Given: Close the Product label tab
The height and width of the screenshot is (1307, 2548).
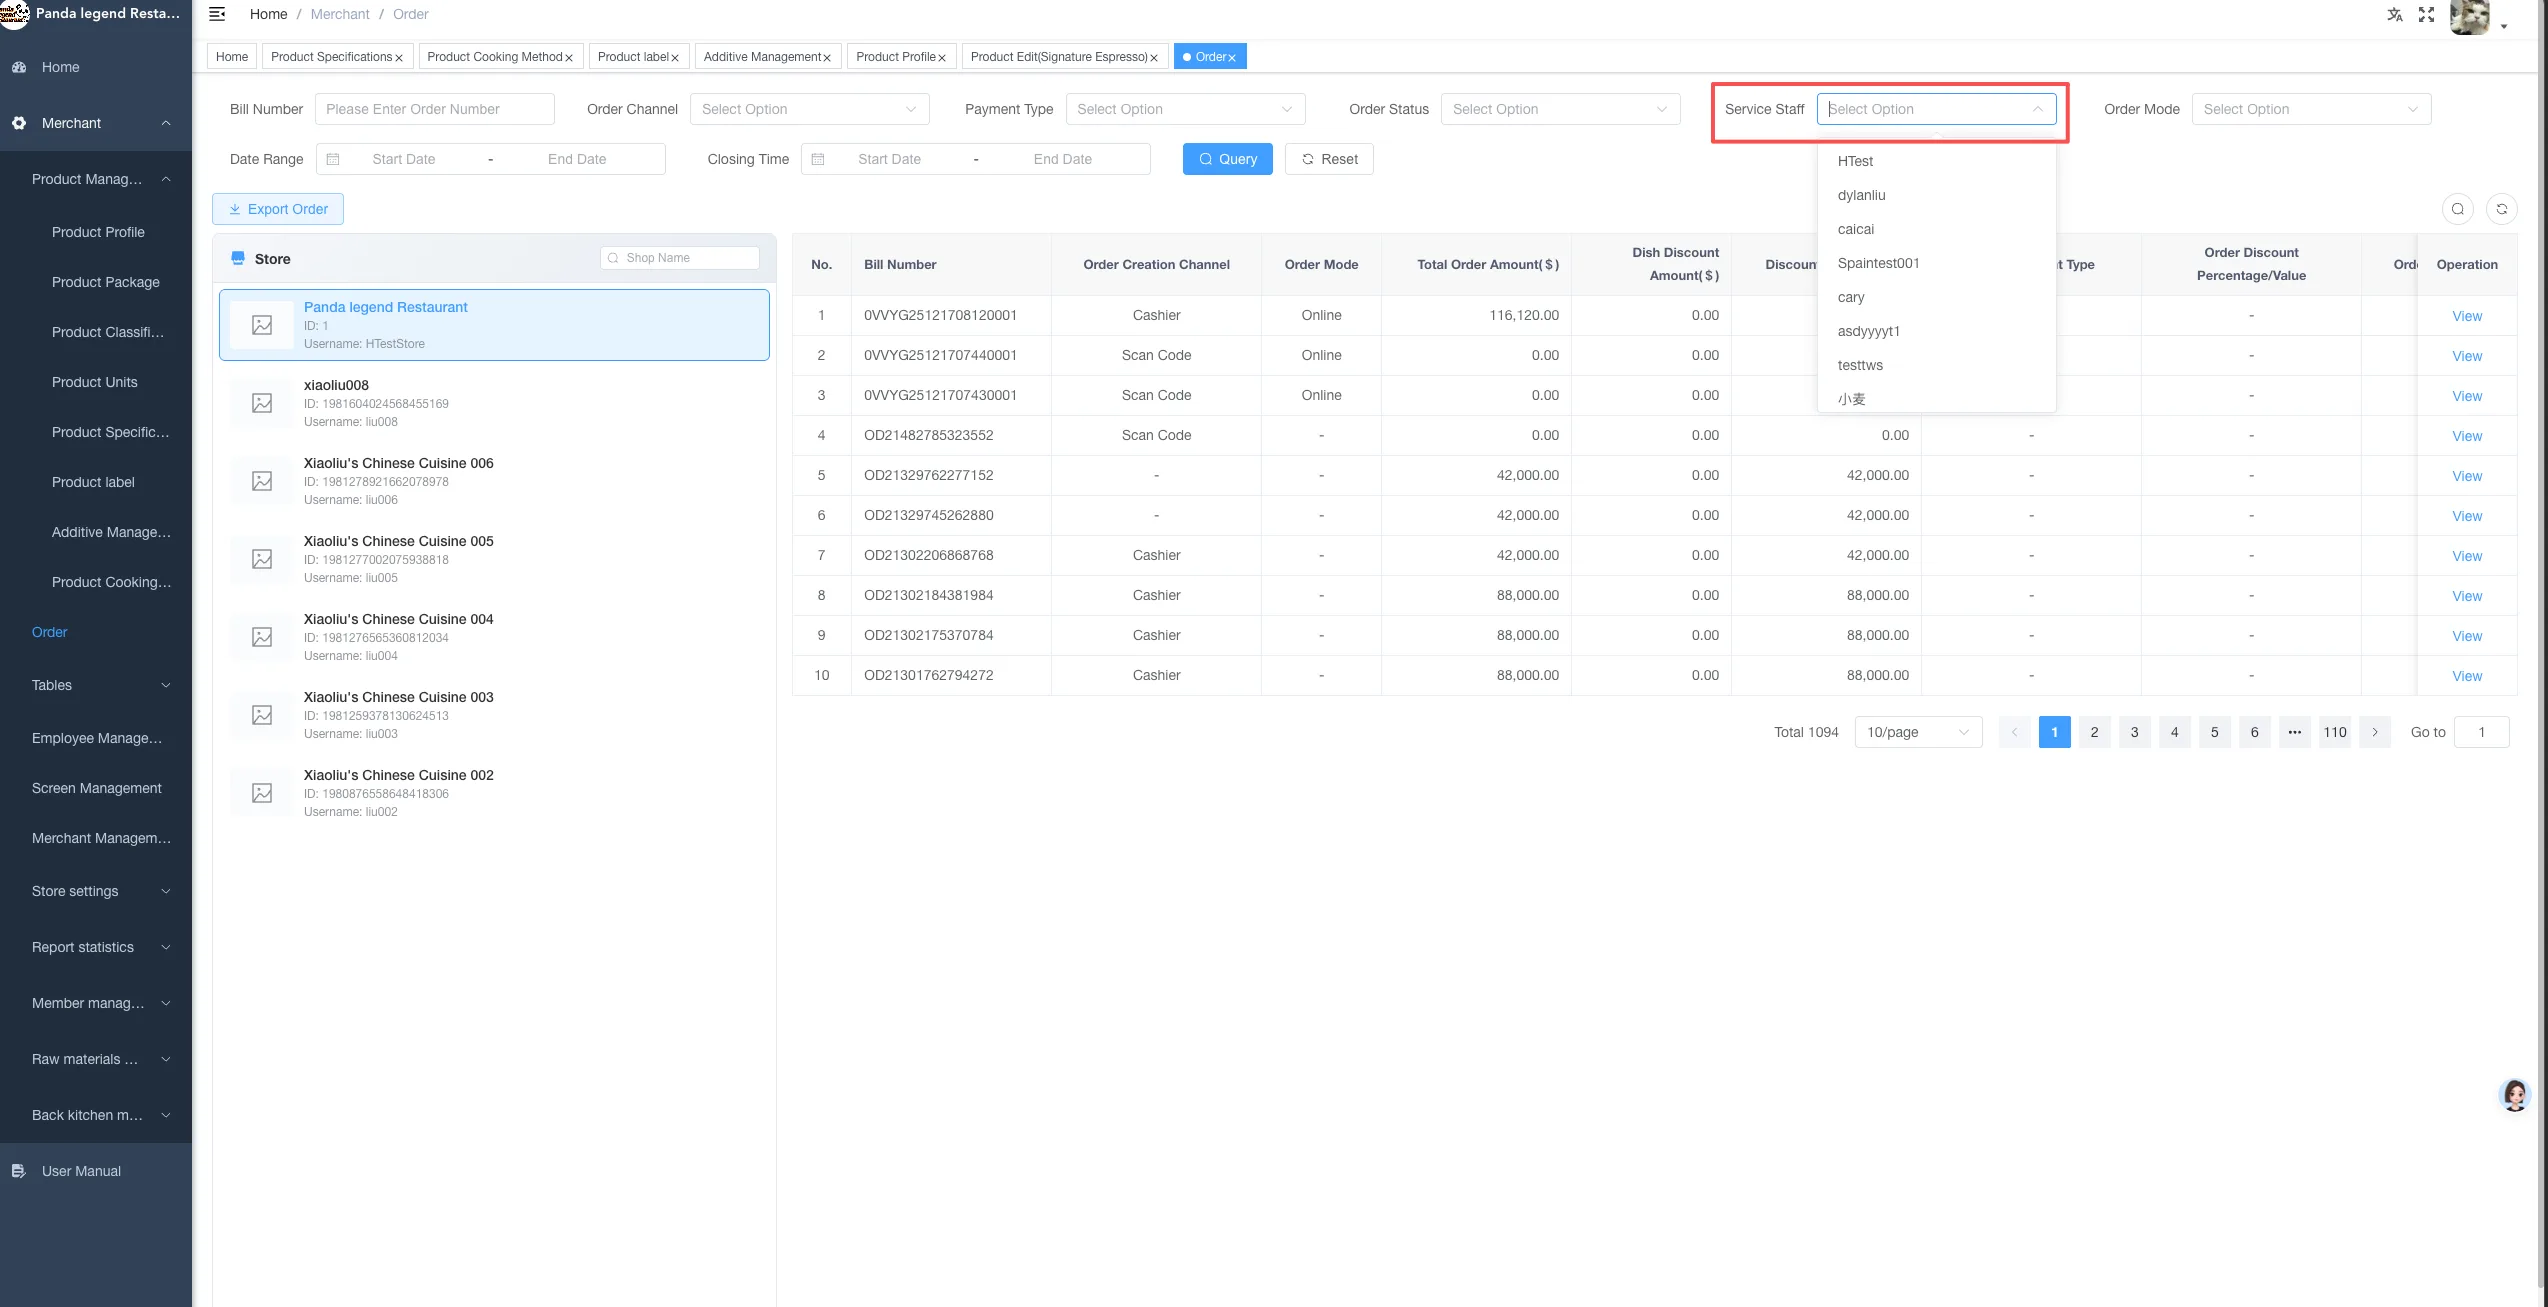Looking at the screenshot, I should [675, 58].
